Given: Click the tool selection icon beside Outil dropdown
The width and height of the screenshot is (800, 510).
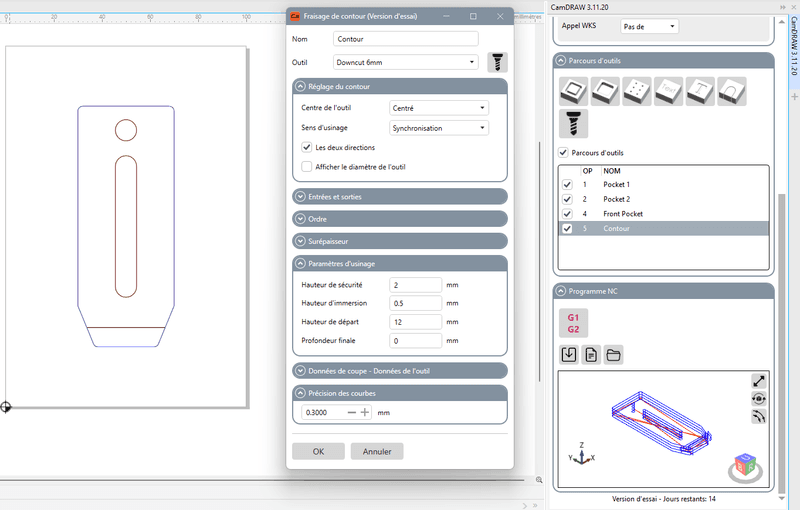Looking at the screenshot, I should click(x=497, y=62).
